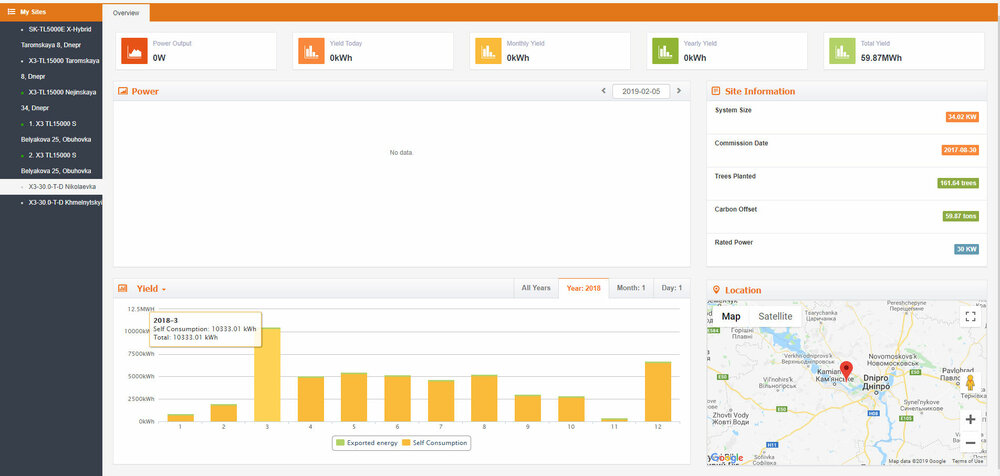This screenshot has width=1000, height=476.
Task: Click the Street View pegman icon
Action: click(x=969, y=382)
